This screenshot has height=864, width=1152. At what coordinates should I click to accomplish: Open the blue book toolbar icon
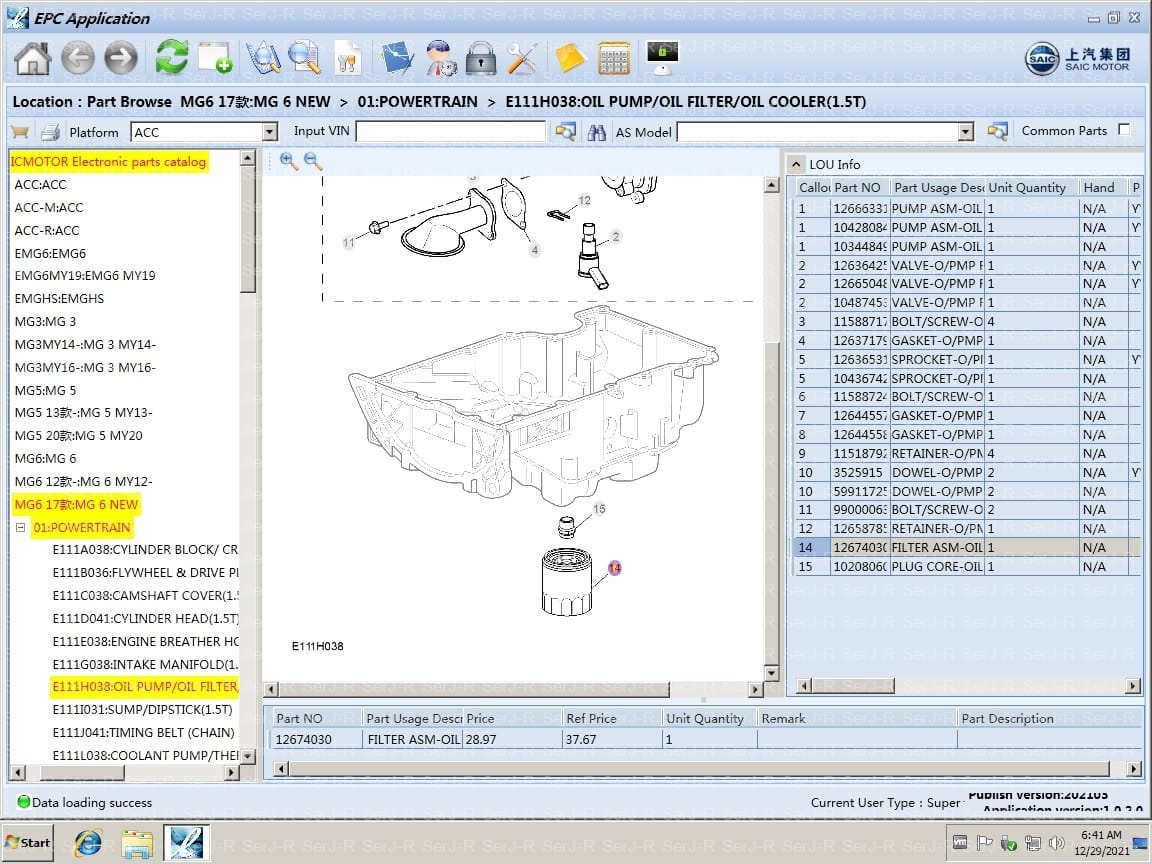[x=397, y=58]
